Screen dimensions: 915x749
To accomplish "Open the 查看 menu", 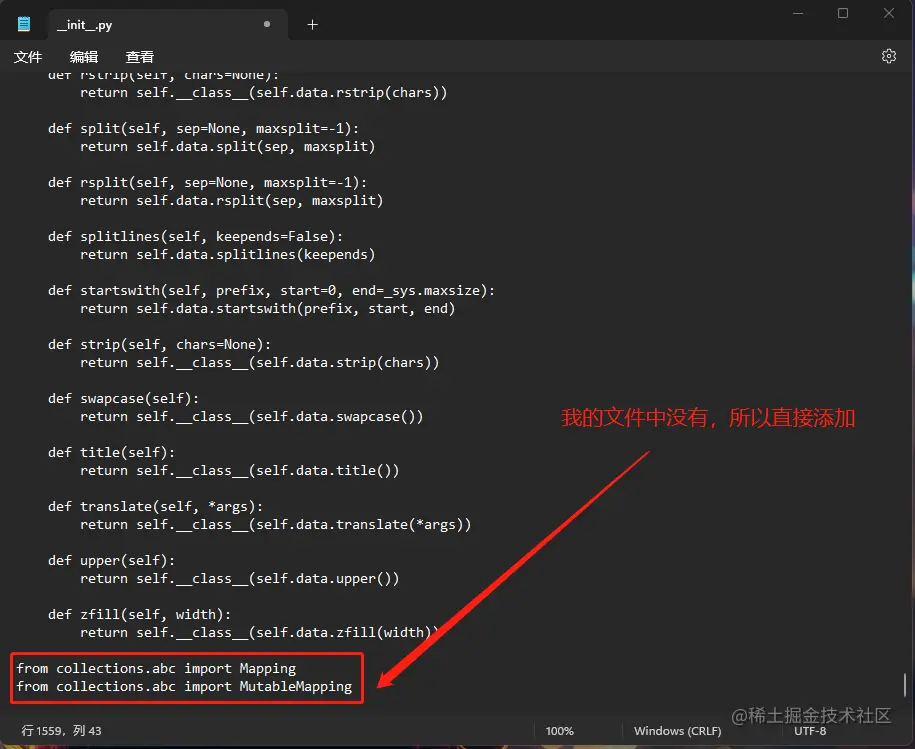I will 139,57.
